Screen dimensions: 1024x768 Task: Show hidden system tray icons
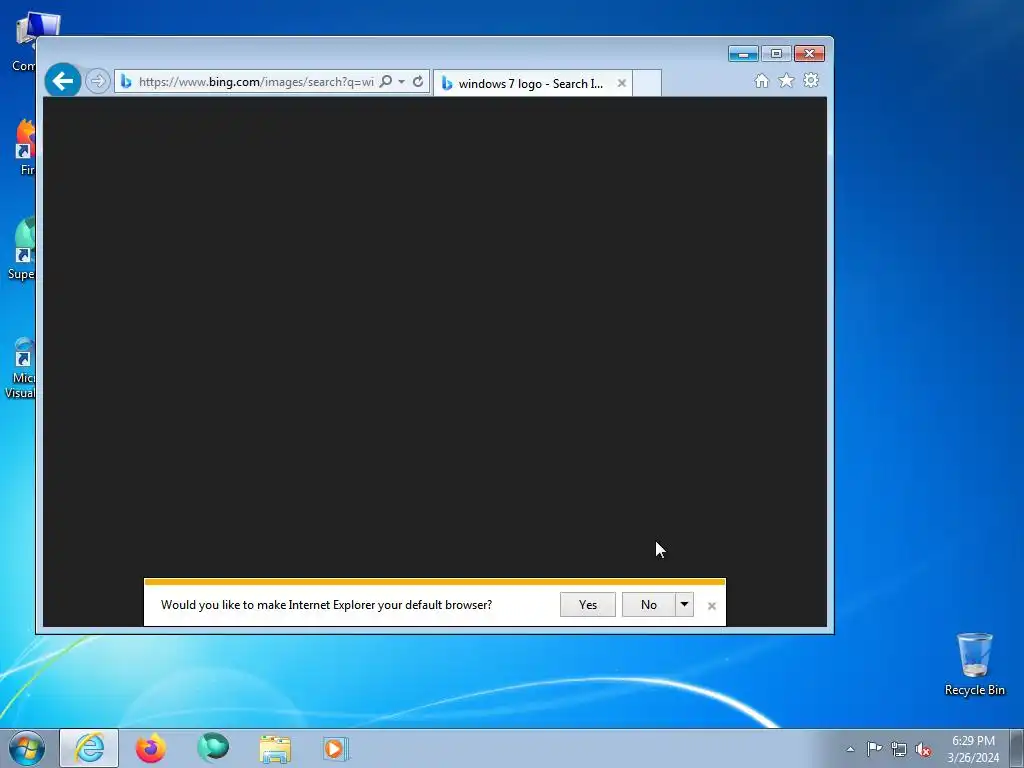[850, 749]
